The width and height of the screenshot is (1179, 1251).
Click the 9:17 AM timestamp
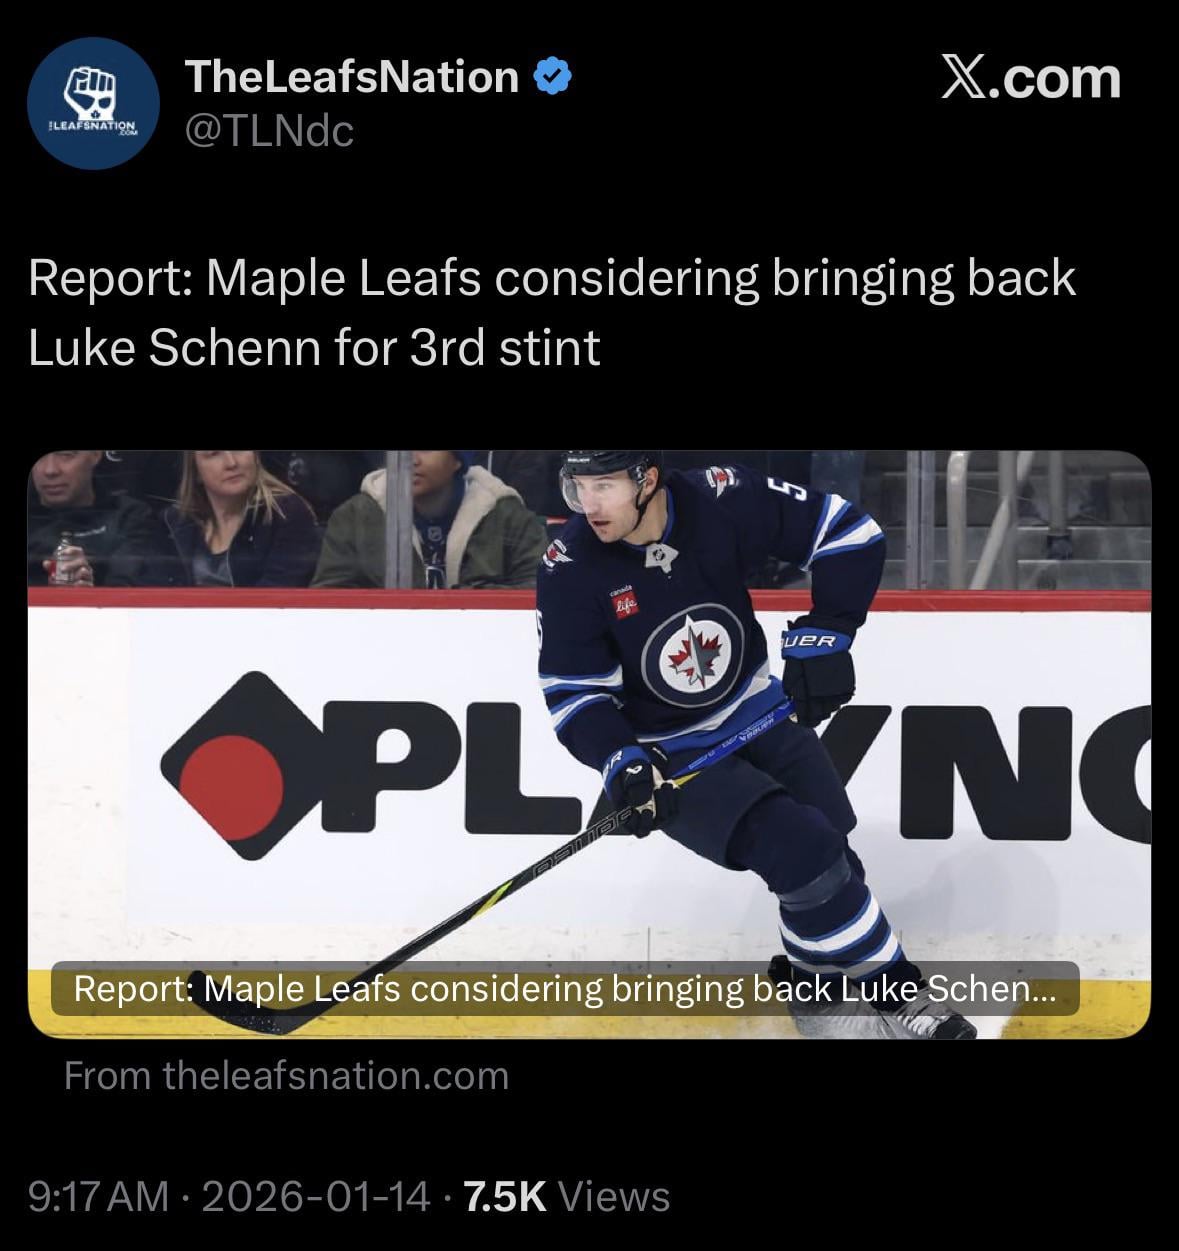(x=99, y=1196)
